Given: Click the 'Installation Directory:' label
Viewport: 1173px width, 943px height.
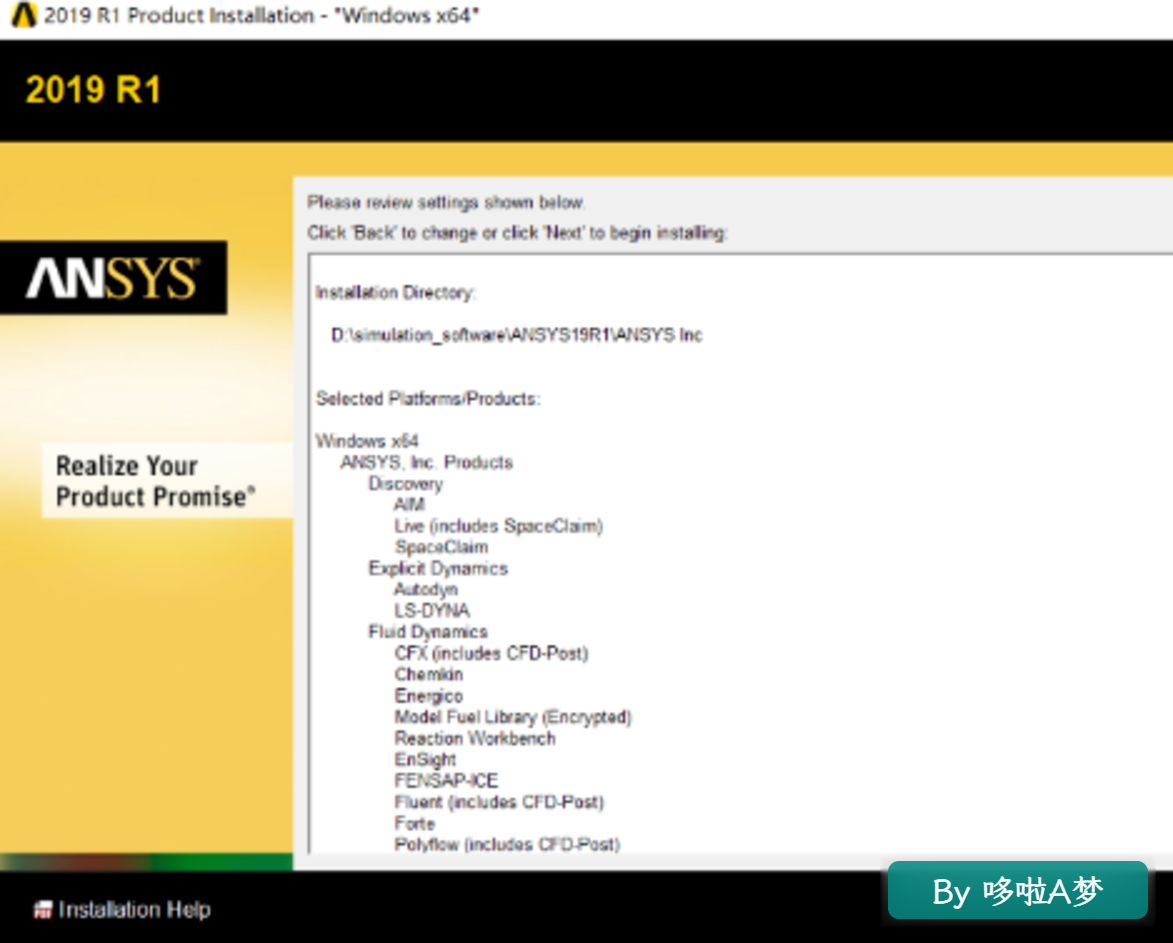Looking at the screenshot, I should tap(395, 292).
